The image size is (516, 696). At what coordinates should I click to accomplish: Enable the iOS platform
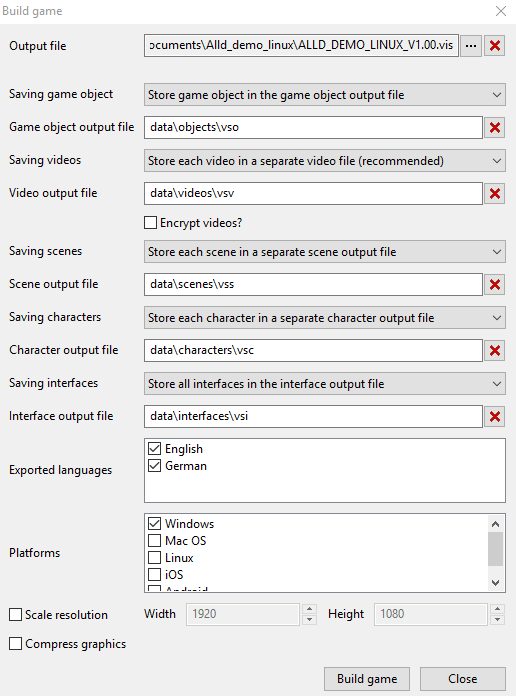[155, 574]
